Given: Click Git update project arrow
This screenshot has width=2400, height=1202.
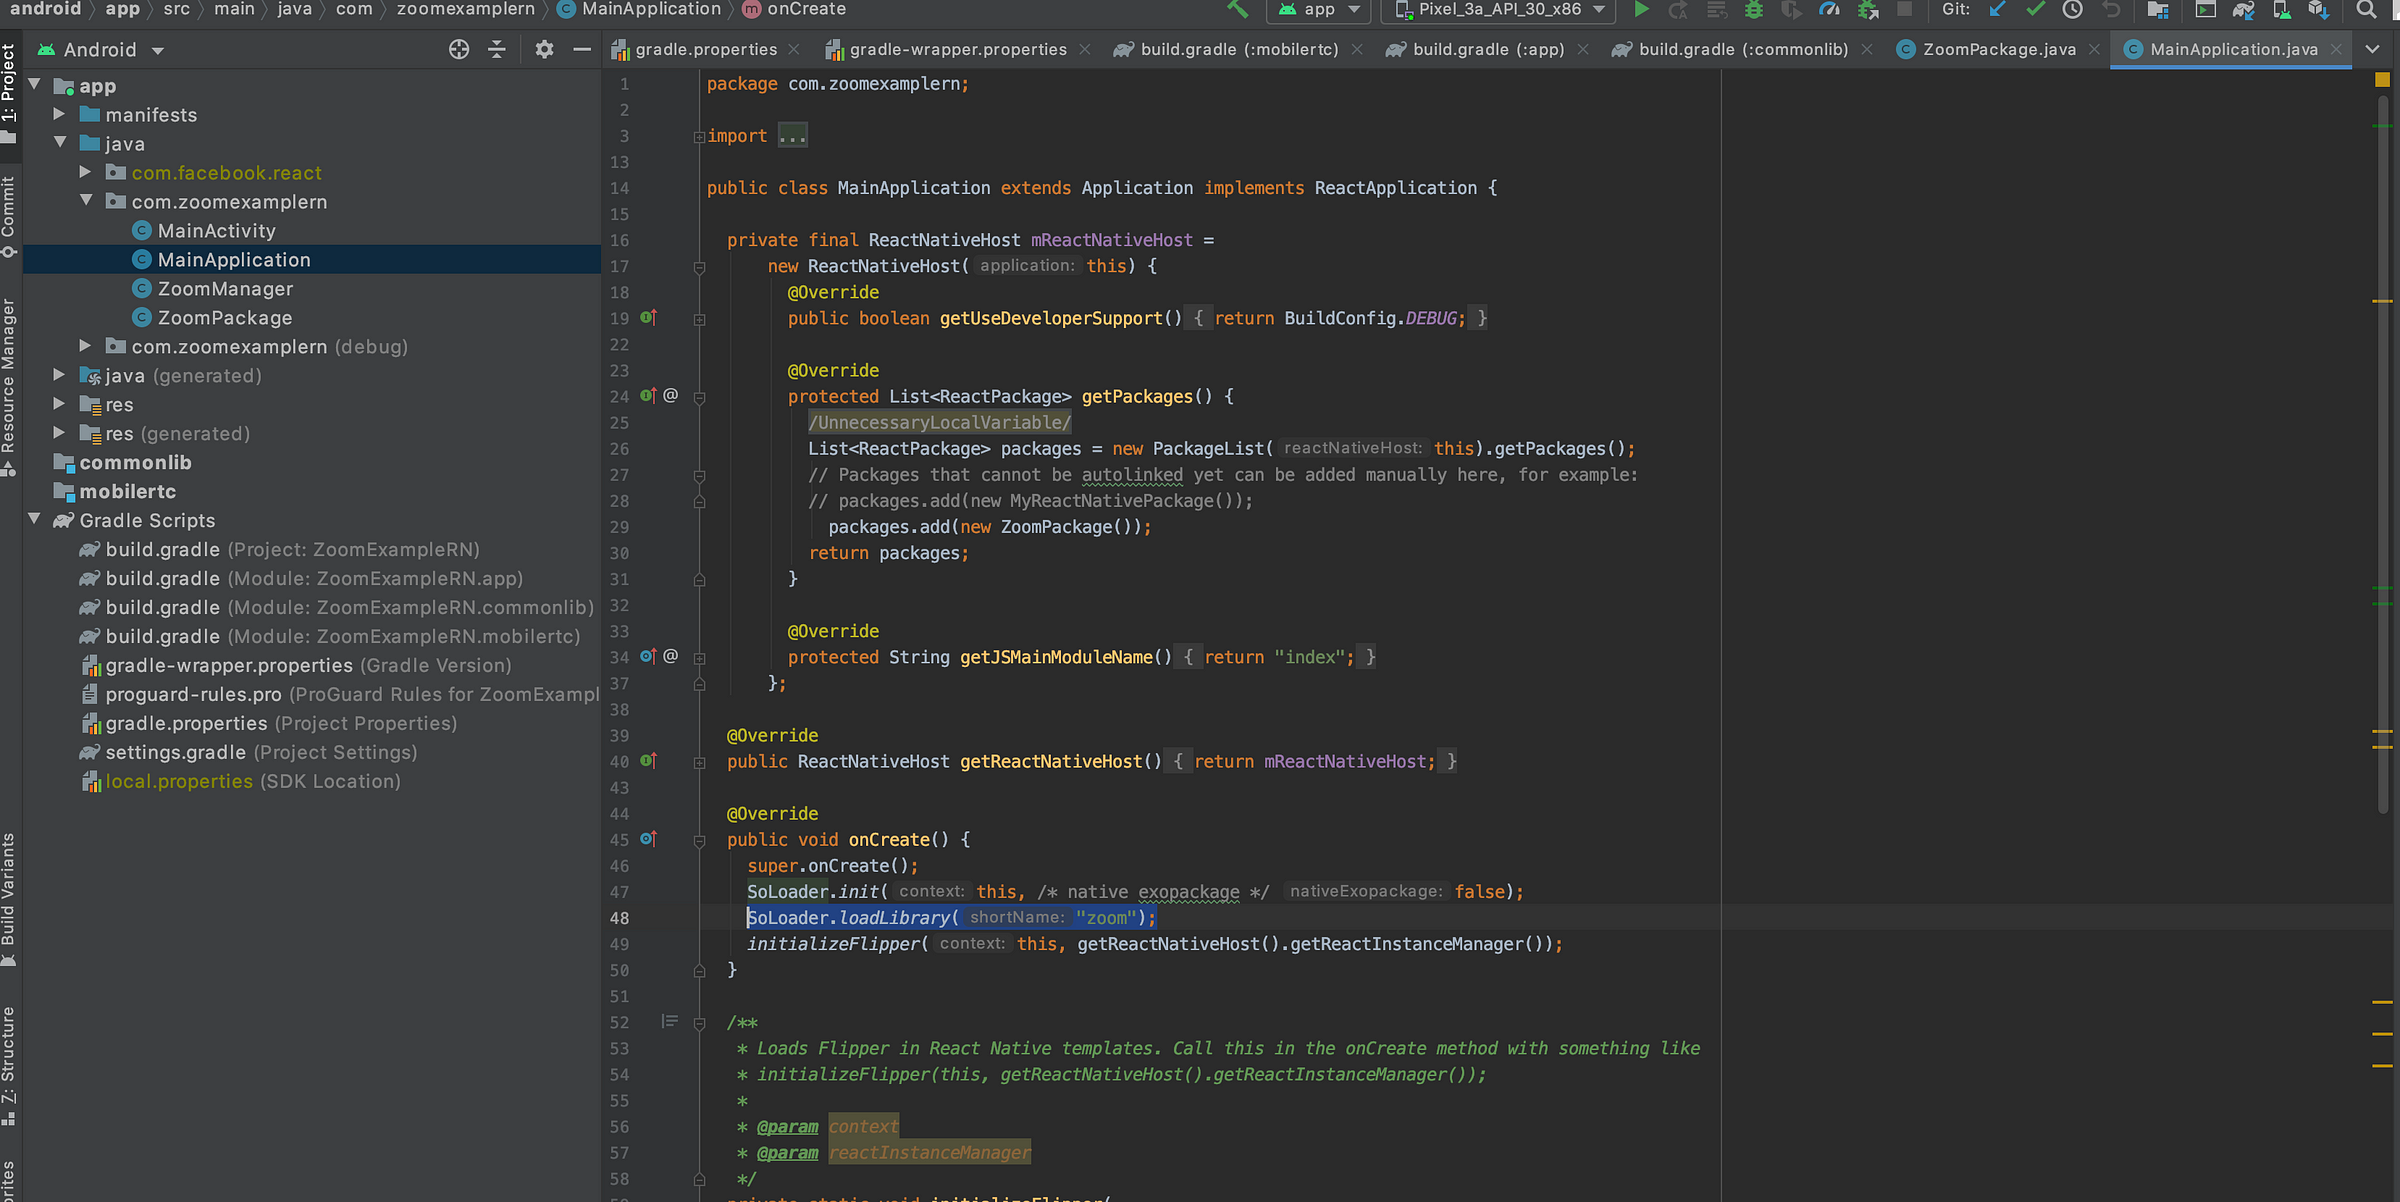Looking at the screenshot, I should (x=1997, y=10).
